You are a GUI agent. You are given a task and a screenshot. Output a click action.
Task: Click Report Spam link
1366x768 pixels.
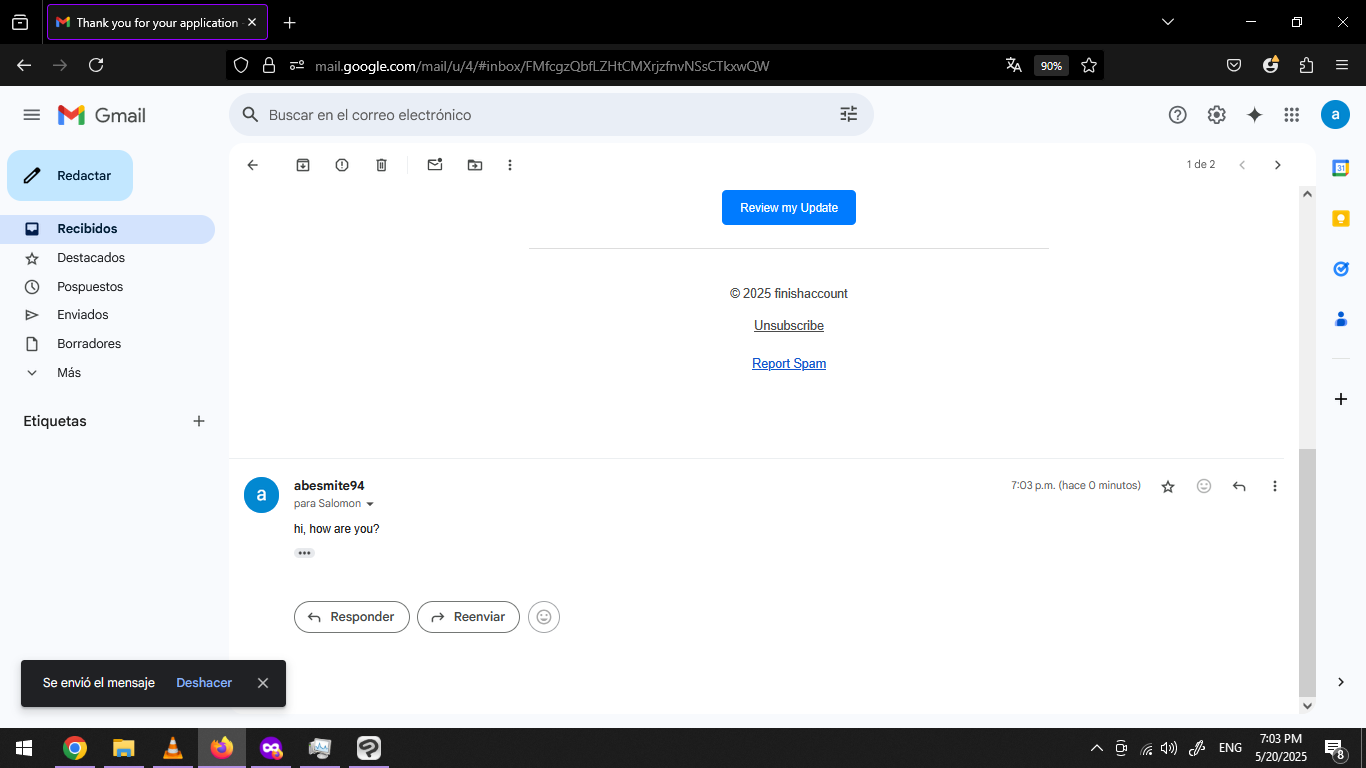coord(789,364)
